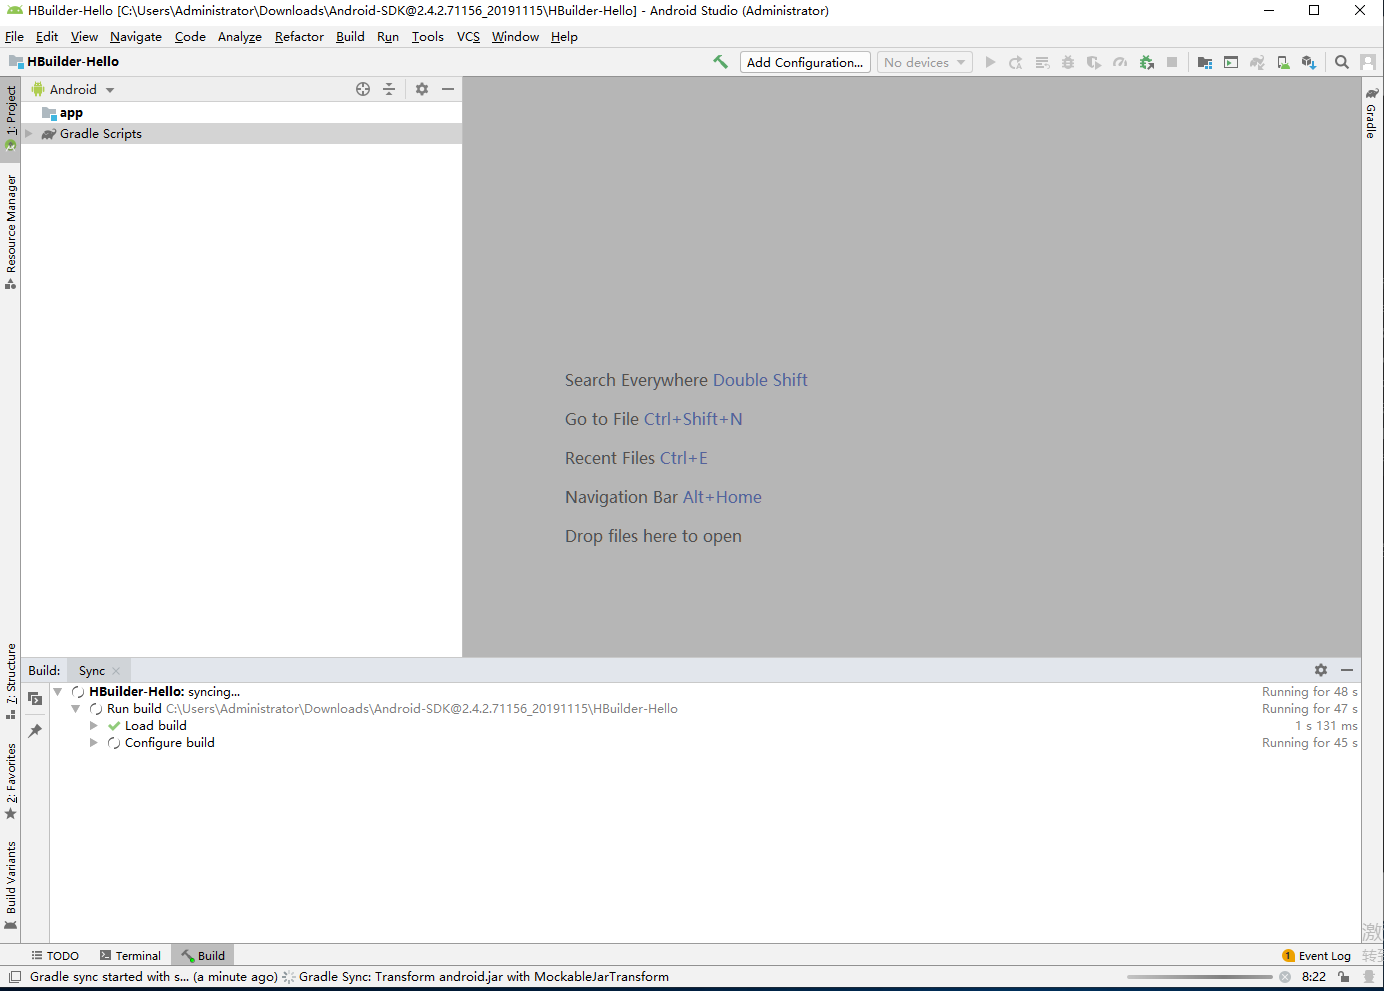Open the Navigate menu
The image size is (1384, 991).
point(136,36)
